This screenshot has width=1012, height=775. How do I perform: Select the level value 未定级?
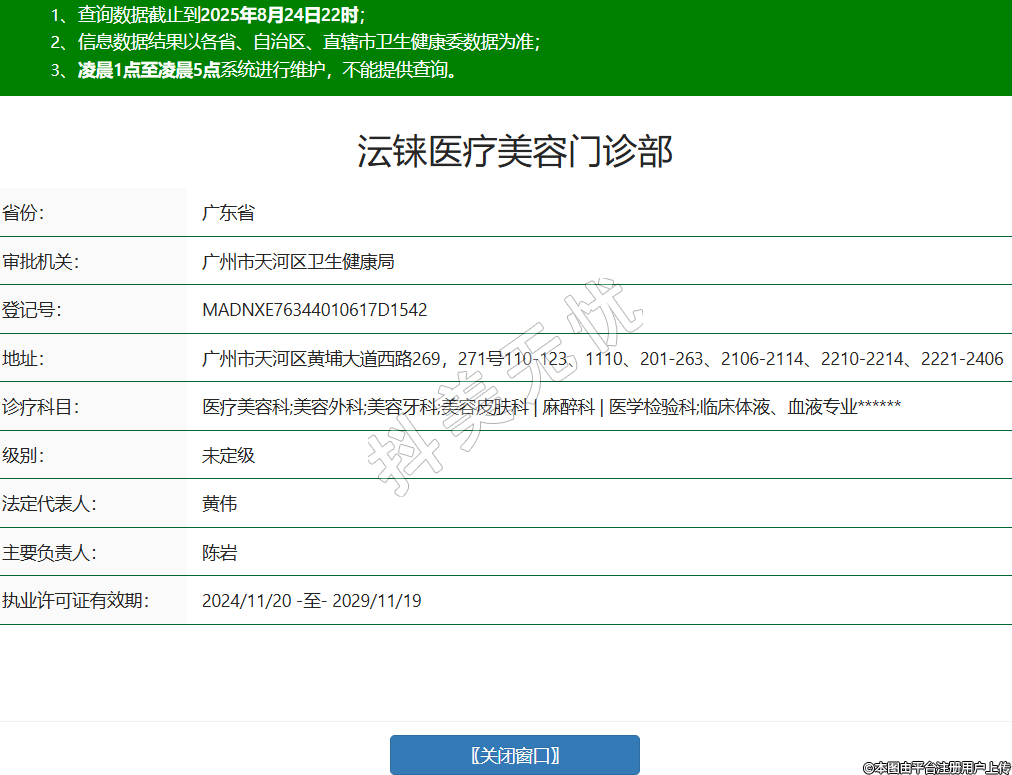click(228, 456)
